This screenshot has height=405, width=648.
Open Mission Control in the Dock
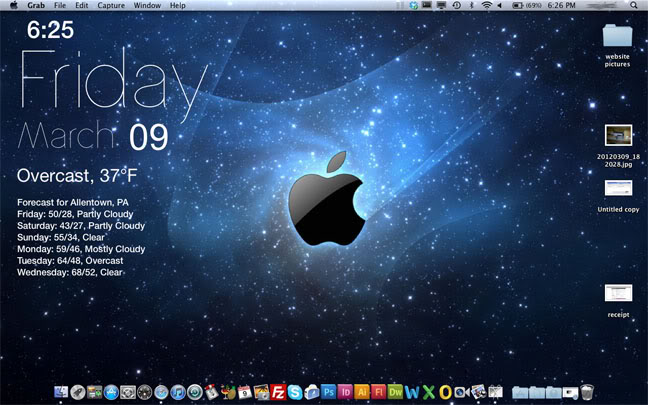pos(95,391)
